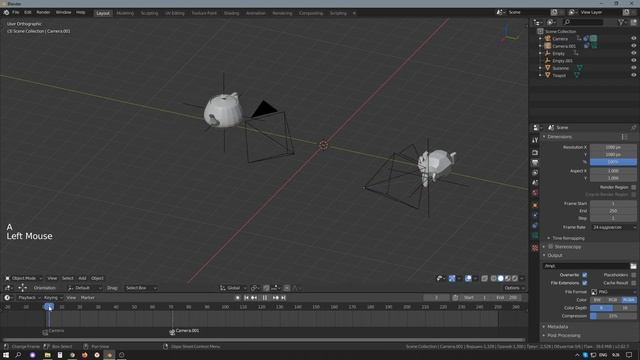The width and height of the screenshot is (640, 360).
Task: Switch to the Animation workspace tab
Action: (x=256, y=13)
